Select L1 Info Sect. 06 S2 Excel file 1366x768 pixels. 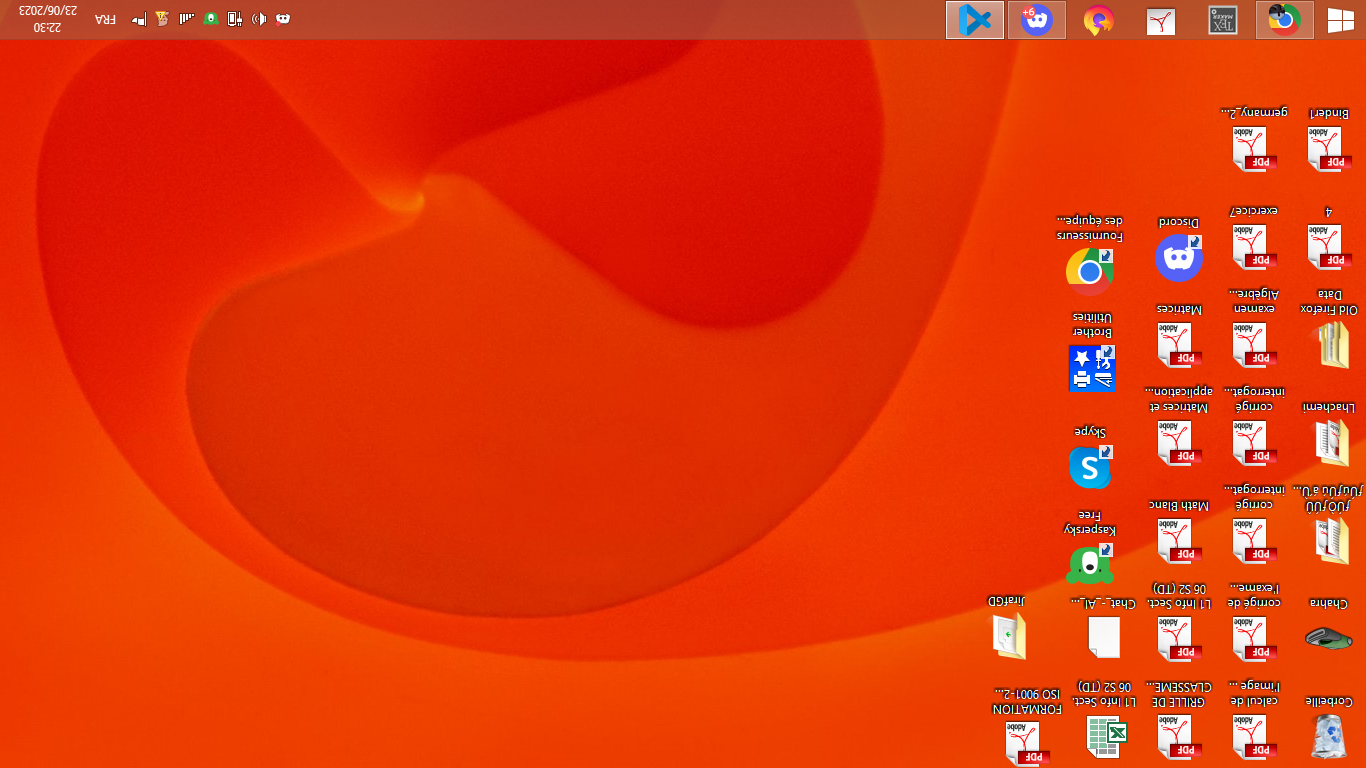pyautogui.click(x=1104, y=722)
